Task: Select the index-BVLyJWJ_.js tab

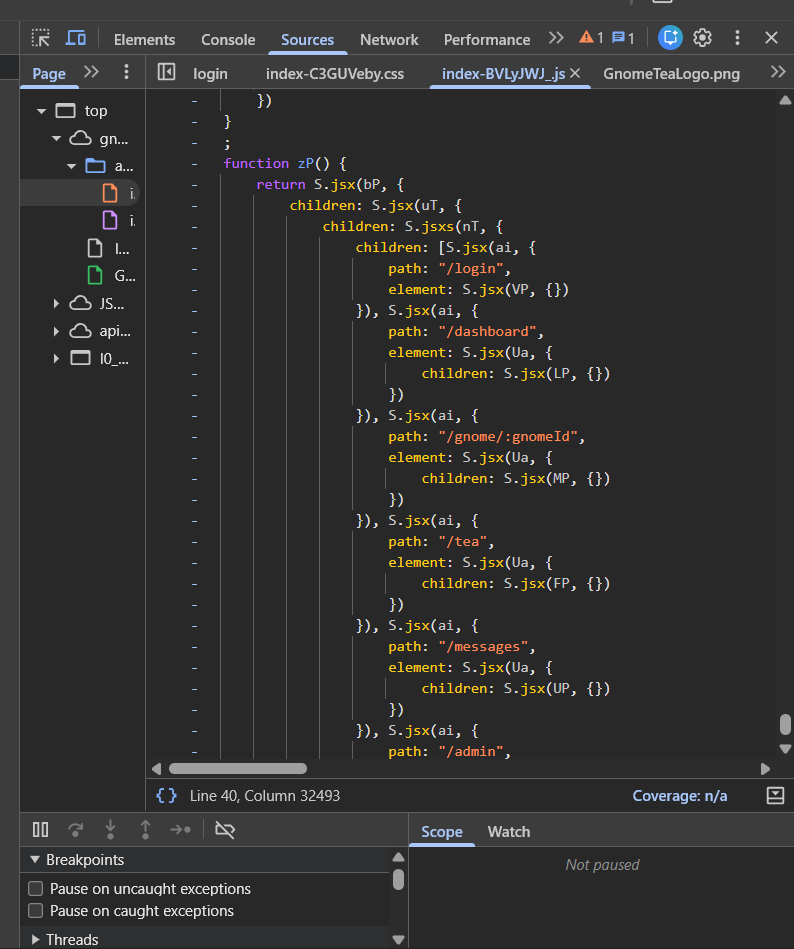Action: 504,74
